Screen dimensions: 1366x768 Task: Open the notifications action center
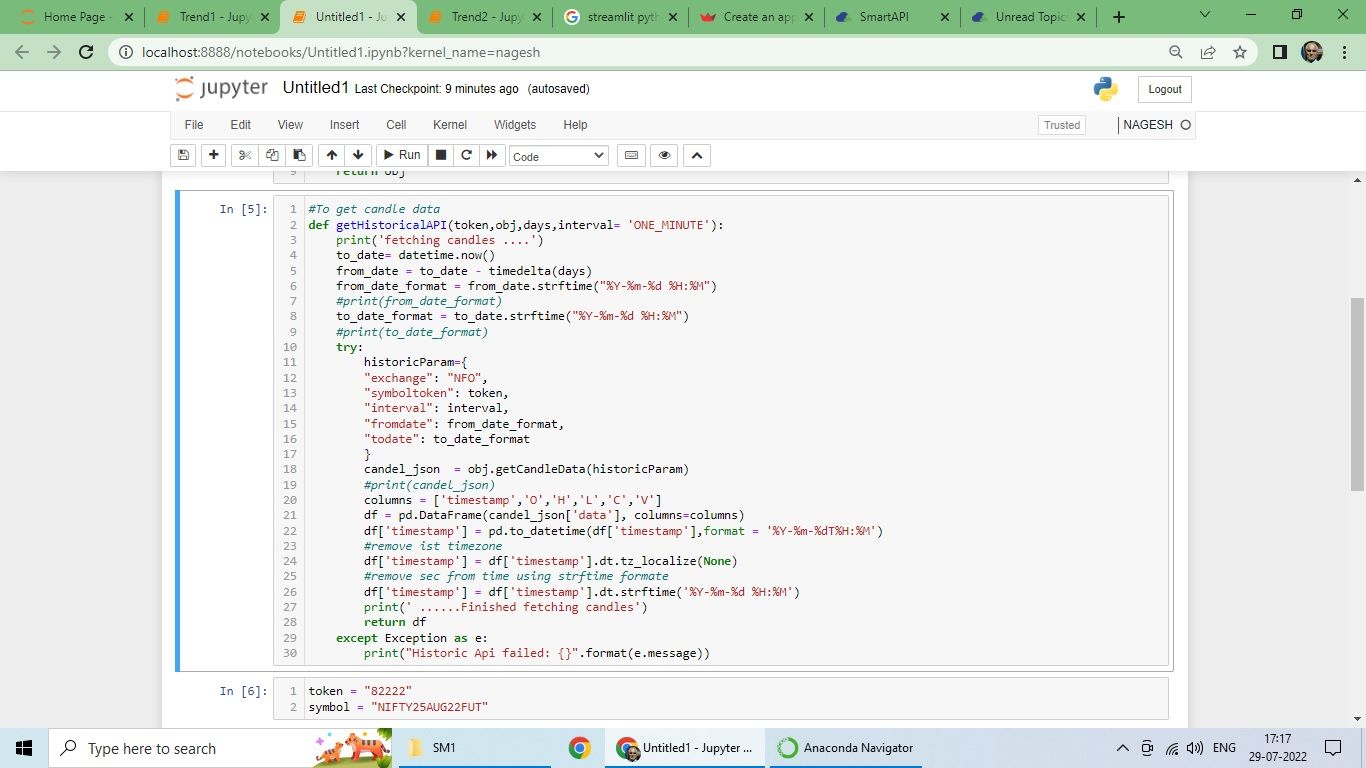[1333, 748]
